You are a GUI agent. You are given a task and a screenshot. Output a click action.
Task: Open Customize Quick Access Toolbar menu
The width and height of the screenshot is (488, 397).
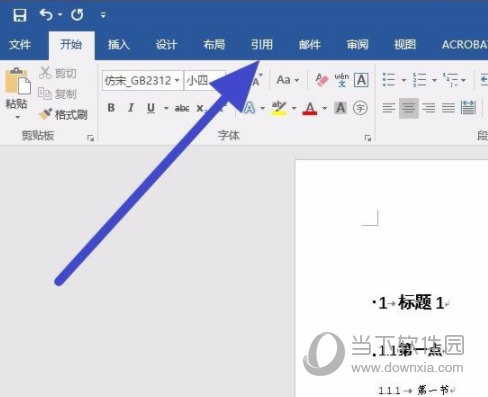tap(103, 15)
